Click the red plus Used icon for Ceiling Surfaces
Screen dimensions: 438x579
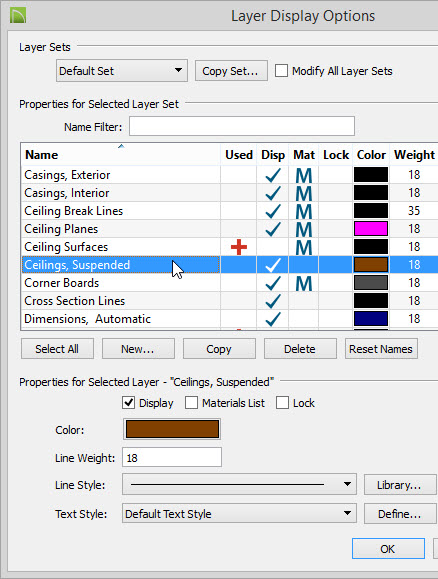coord(239,247)
